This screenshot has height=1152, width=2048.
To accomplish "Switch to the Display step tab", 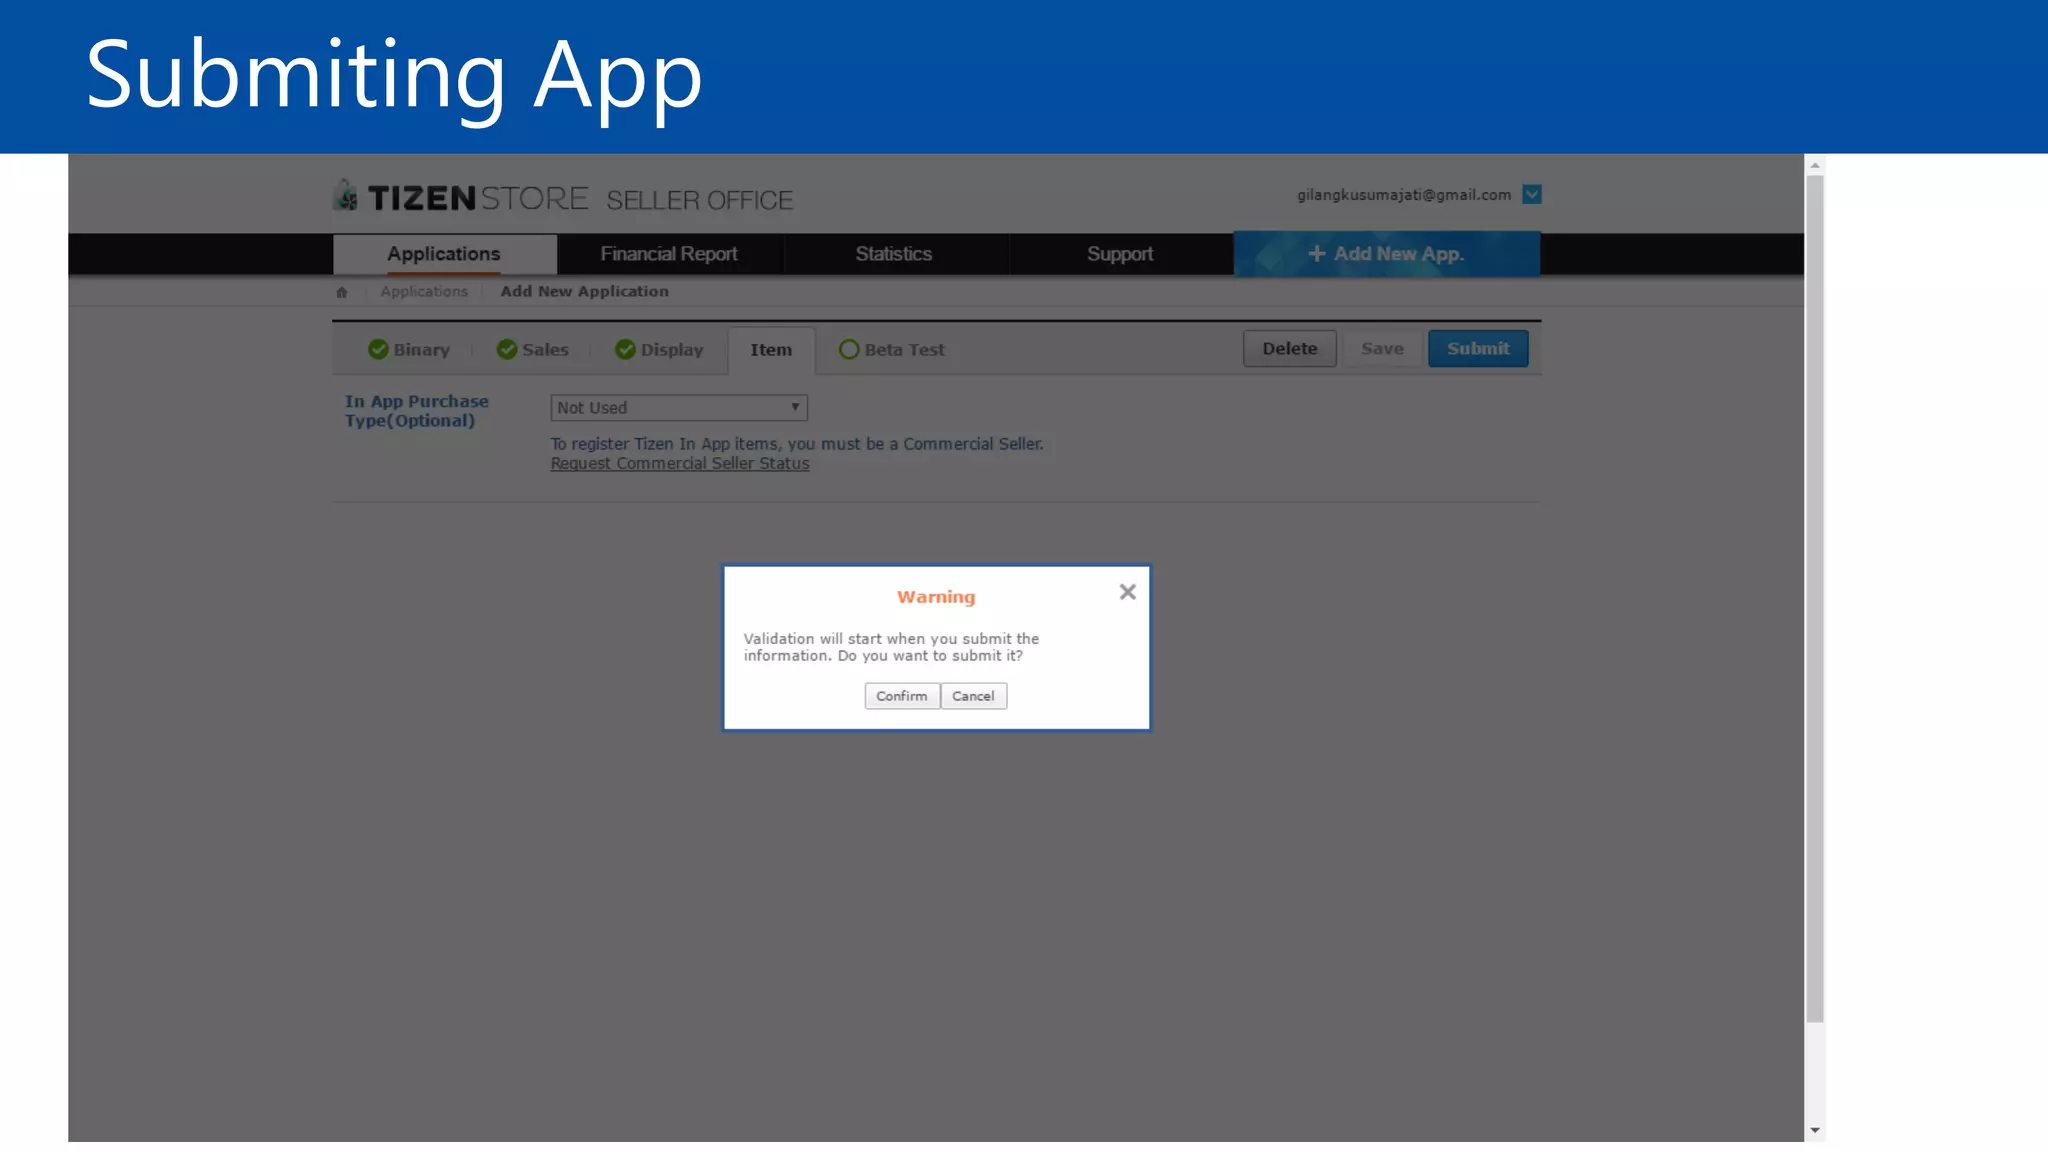I will (660, 350).
